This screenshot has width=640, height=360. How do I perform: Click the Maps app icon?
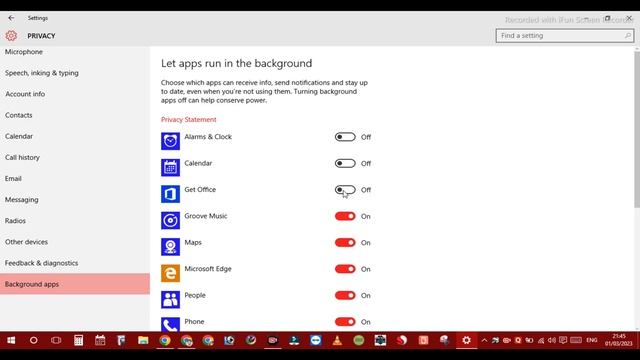tap(170, 247)
